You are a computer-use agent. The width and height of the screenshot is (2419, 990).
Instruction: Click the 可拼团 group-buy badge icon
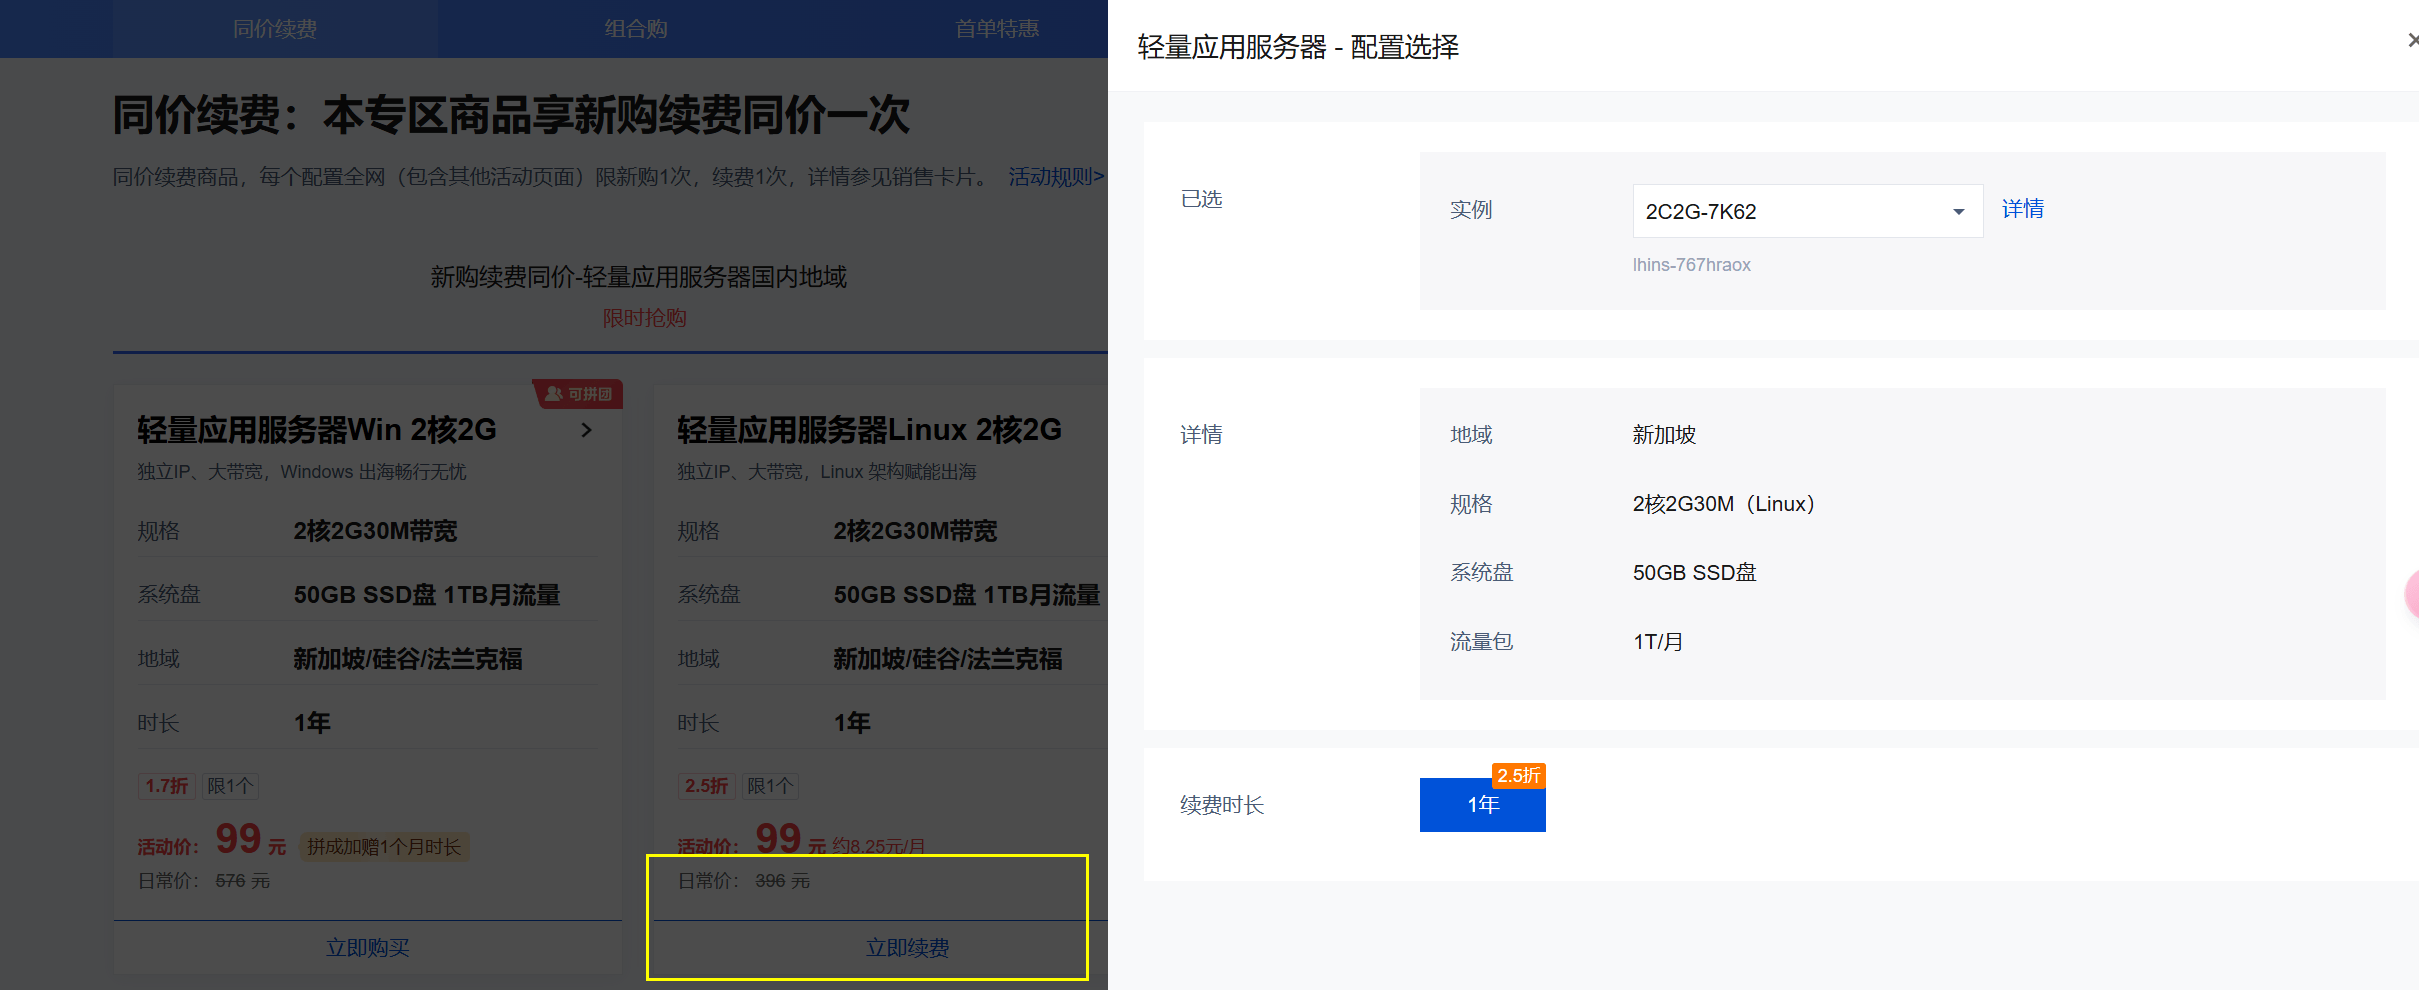579,394
